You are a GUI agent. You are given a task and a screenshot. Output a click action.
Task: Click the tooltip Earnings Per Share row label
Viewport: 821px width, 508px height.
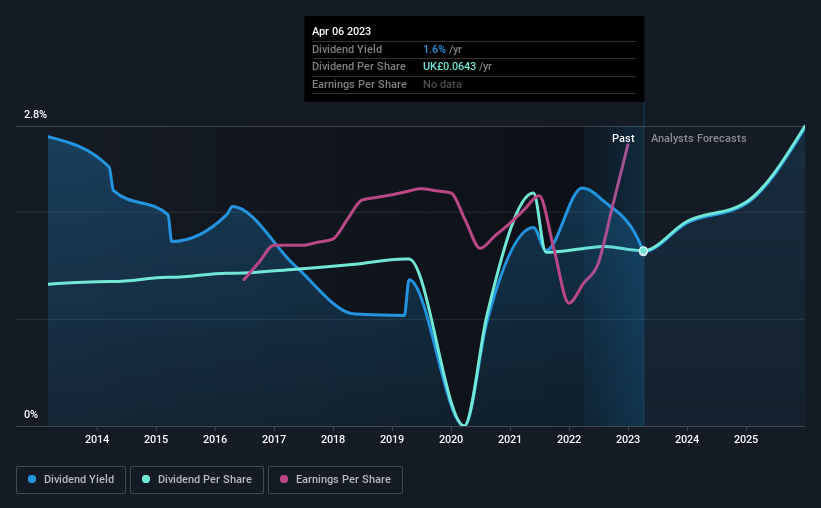(359, 84)
